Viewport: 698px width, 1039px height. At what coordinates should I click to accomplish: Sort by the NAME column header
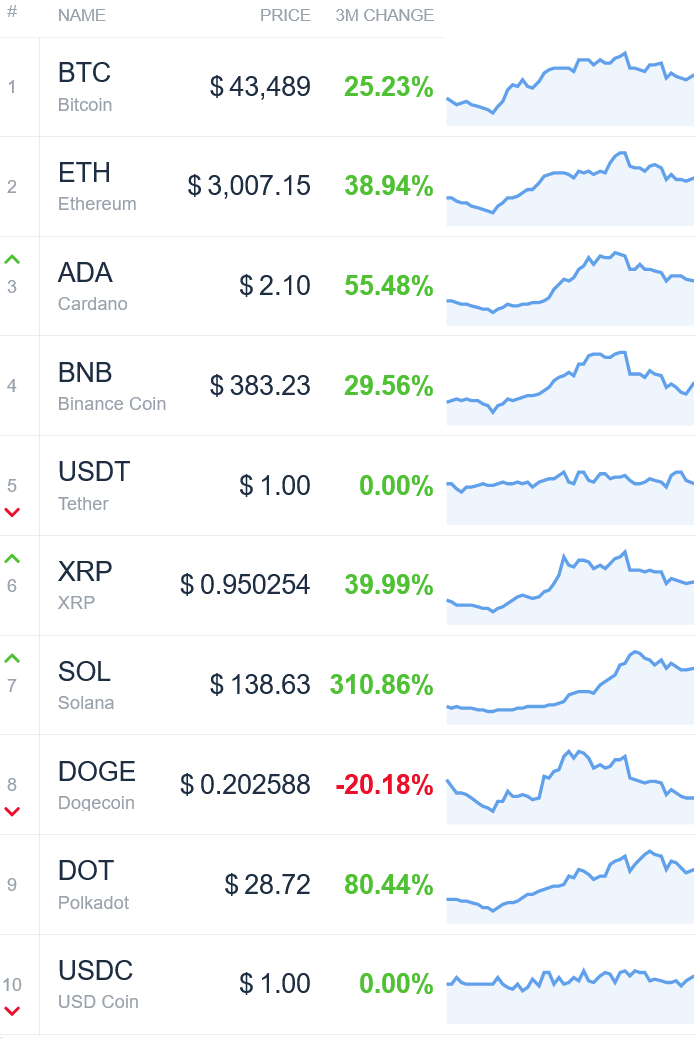[82, 15]
